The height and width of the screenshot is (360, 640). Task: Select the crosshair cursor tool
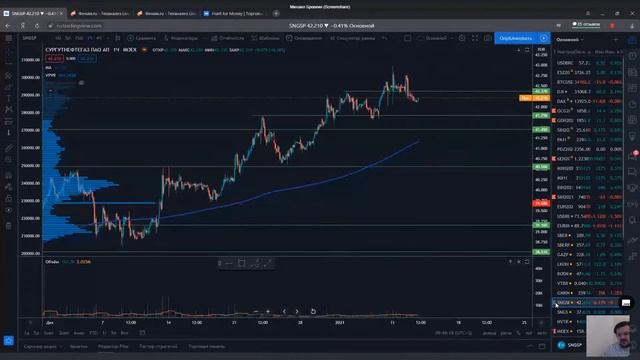(9, 52)
